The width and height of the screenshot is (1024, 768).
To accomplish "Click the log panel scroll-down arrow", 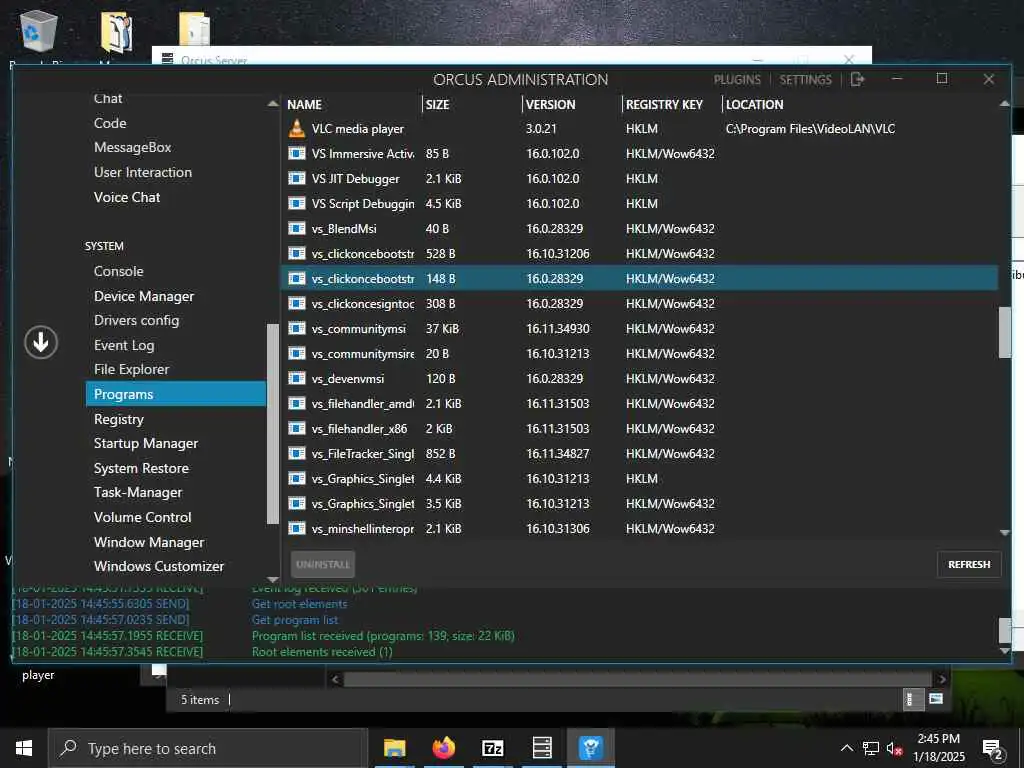I will (1004, 651).
